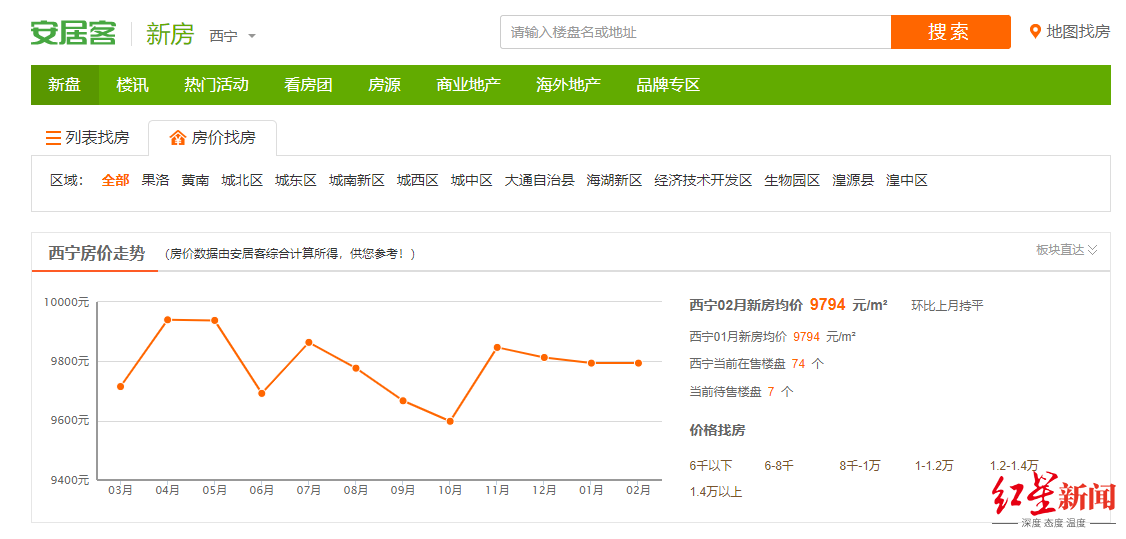The width and height of the screenshot is (1126, 539).
Task: Click the house icon on 房价找房 tab
Action: coord(177,138)
